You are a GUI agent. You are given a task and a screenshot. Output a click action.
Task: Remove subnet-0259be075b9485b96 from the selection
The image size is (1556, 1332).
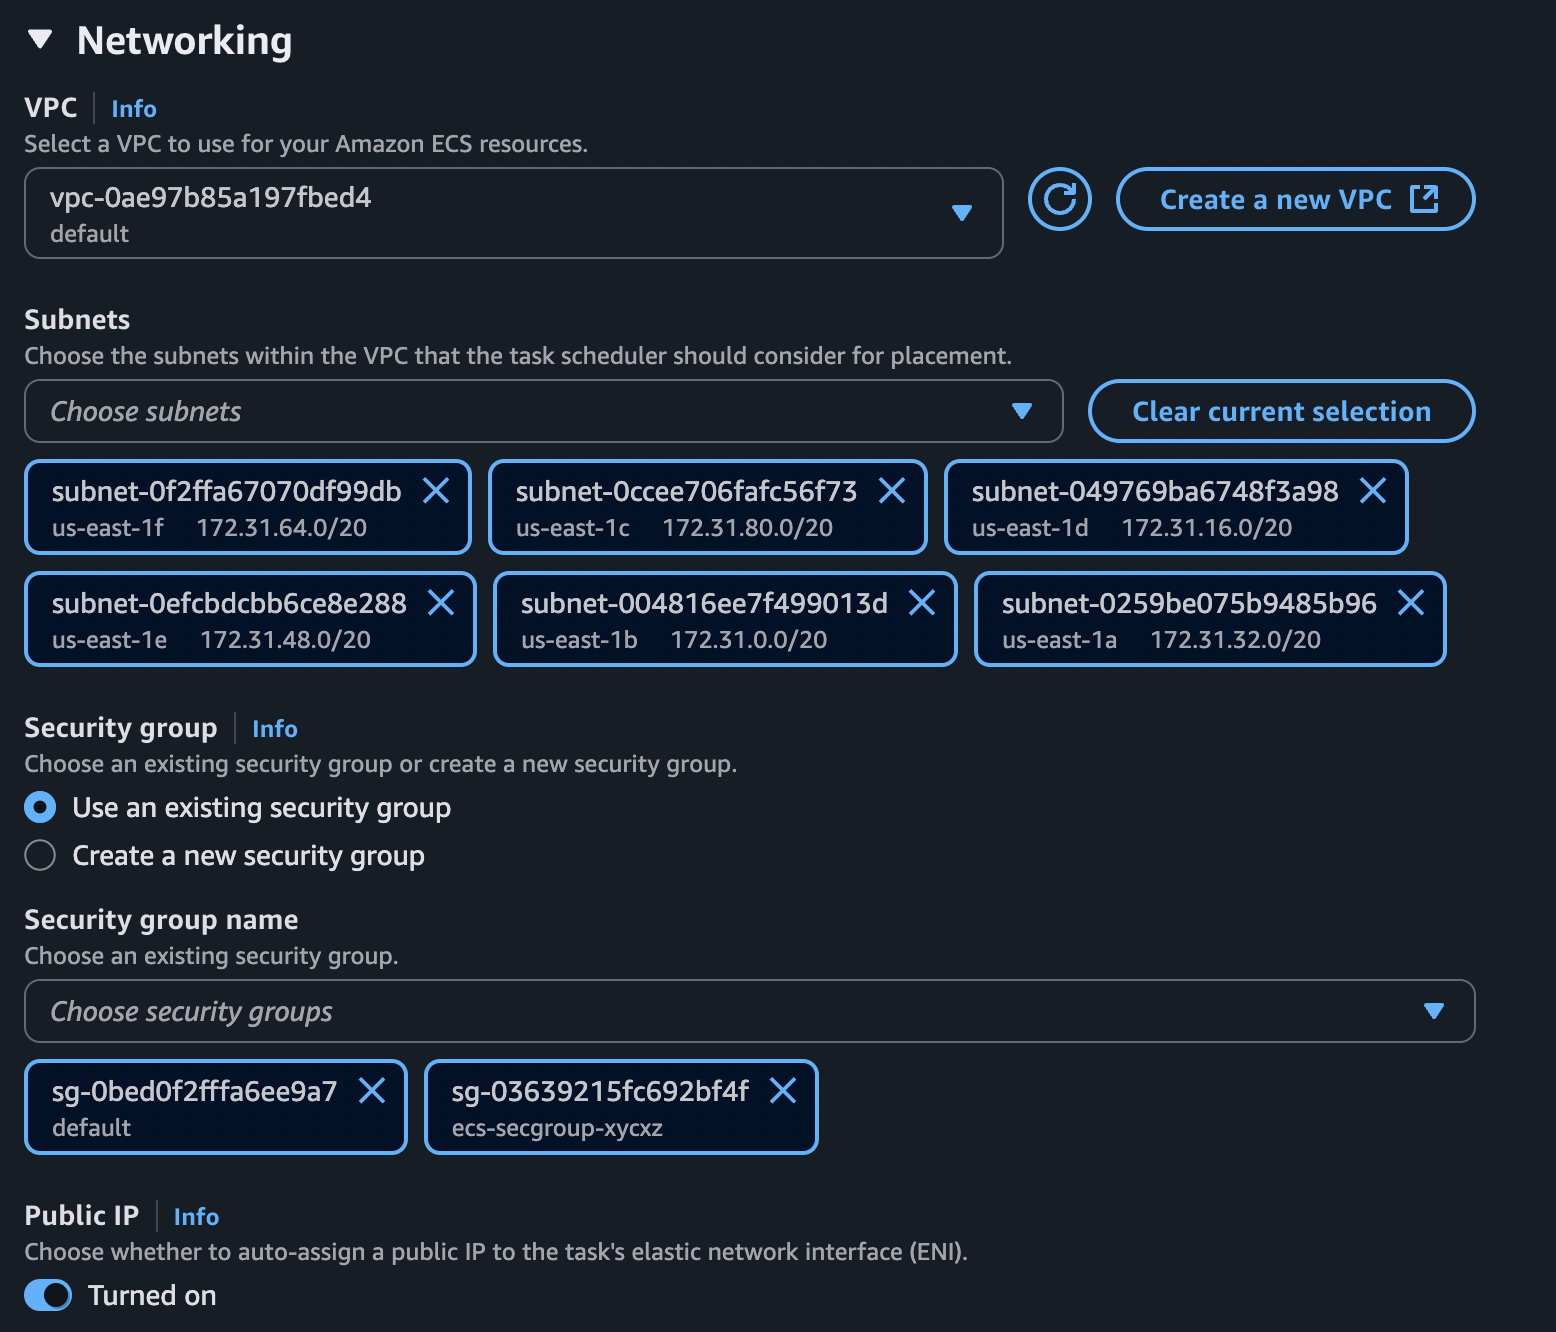pyautogui.click(x=1411, y=603)
